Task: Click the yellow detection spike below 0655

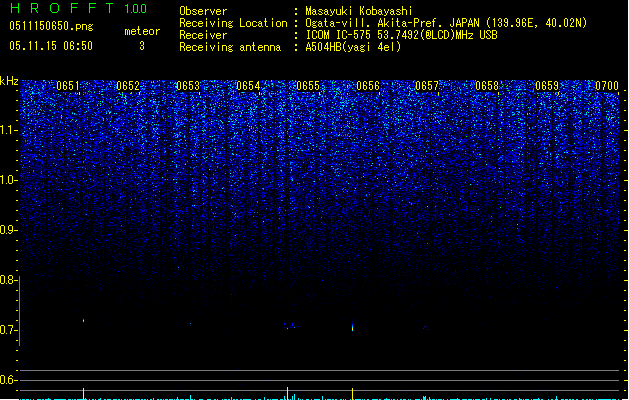Action: click(x=288, y=393)
